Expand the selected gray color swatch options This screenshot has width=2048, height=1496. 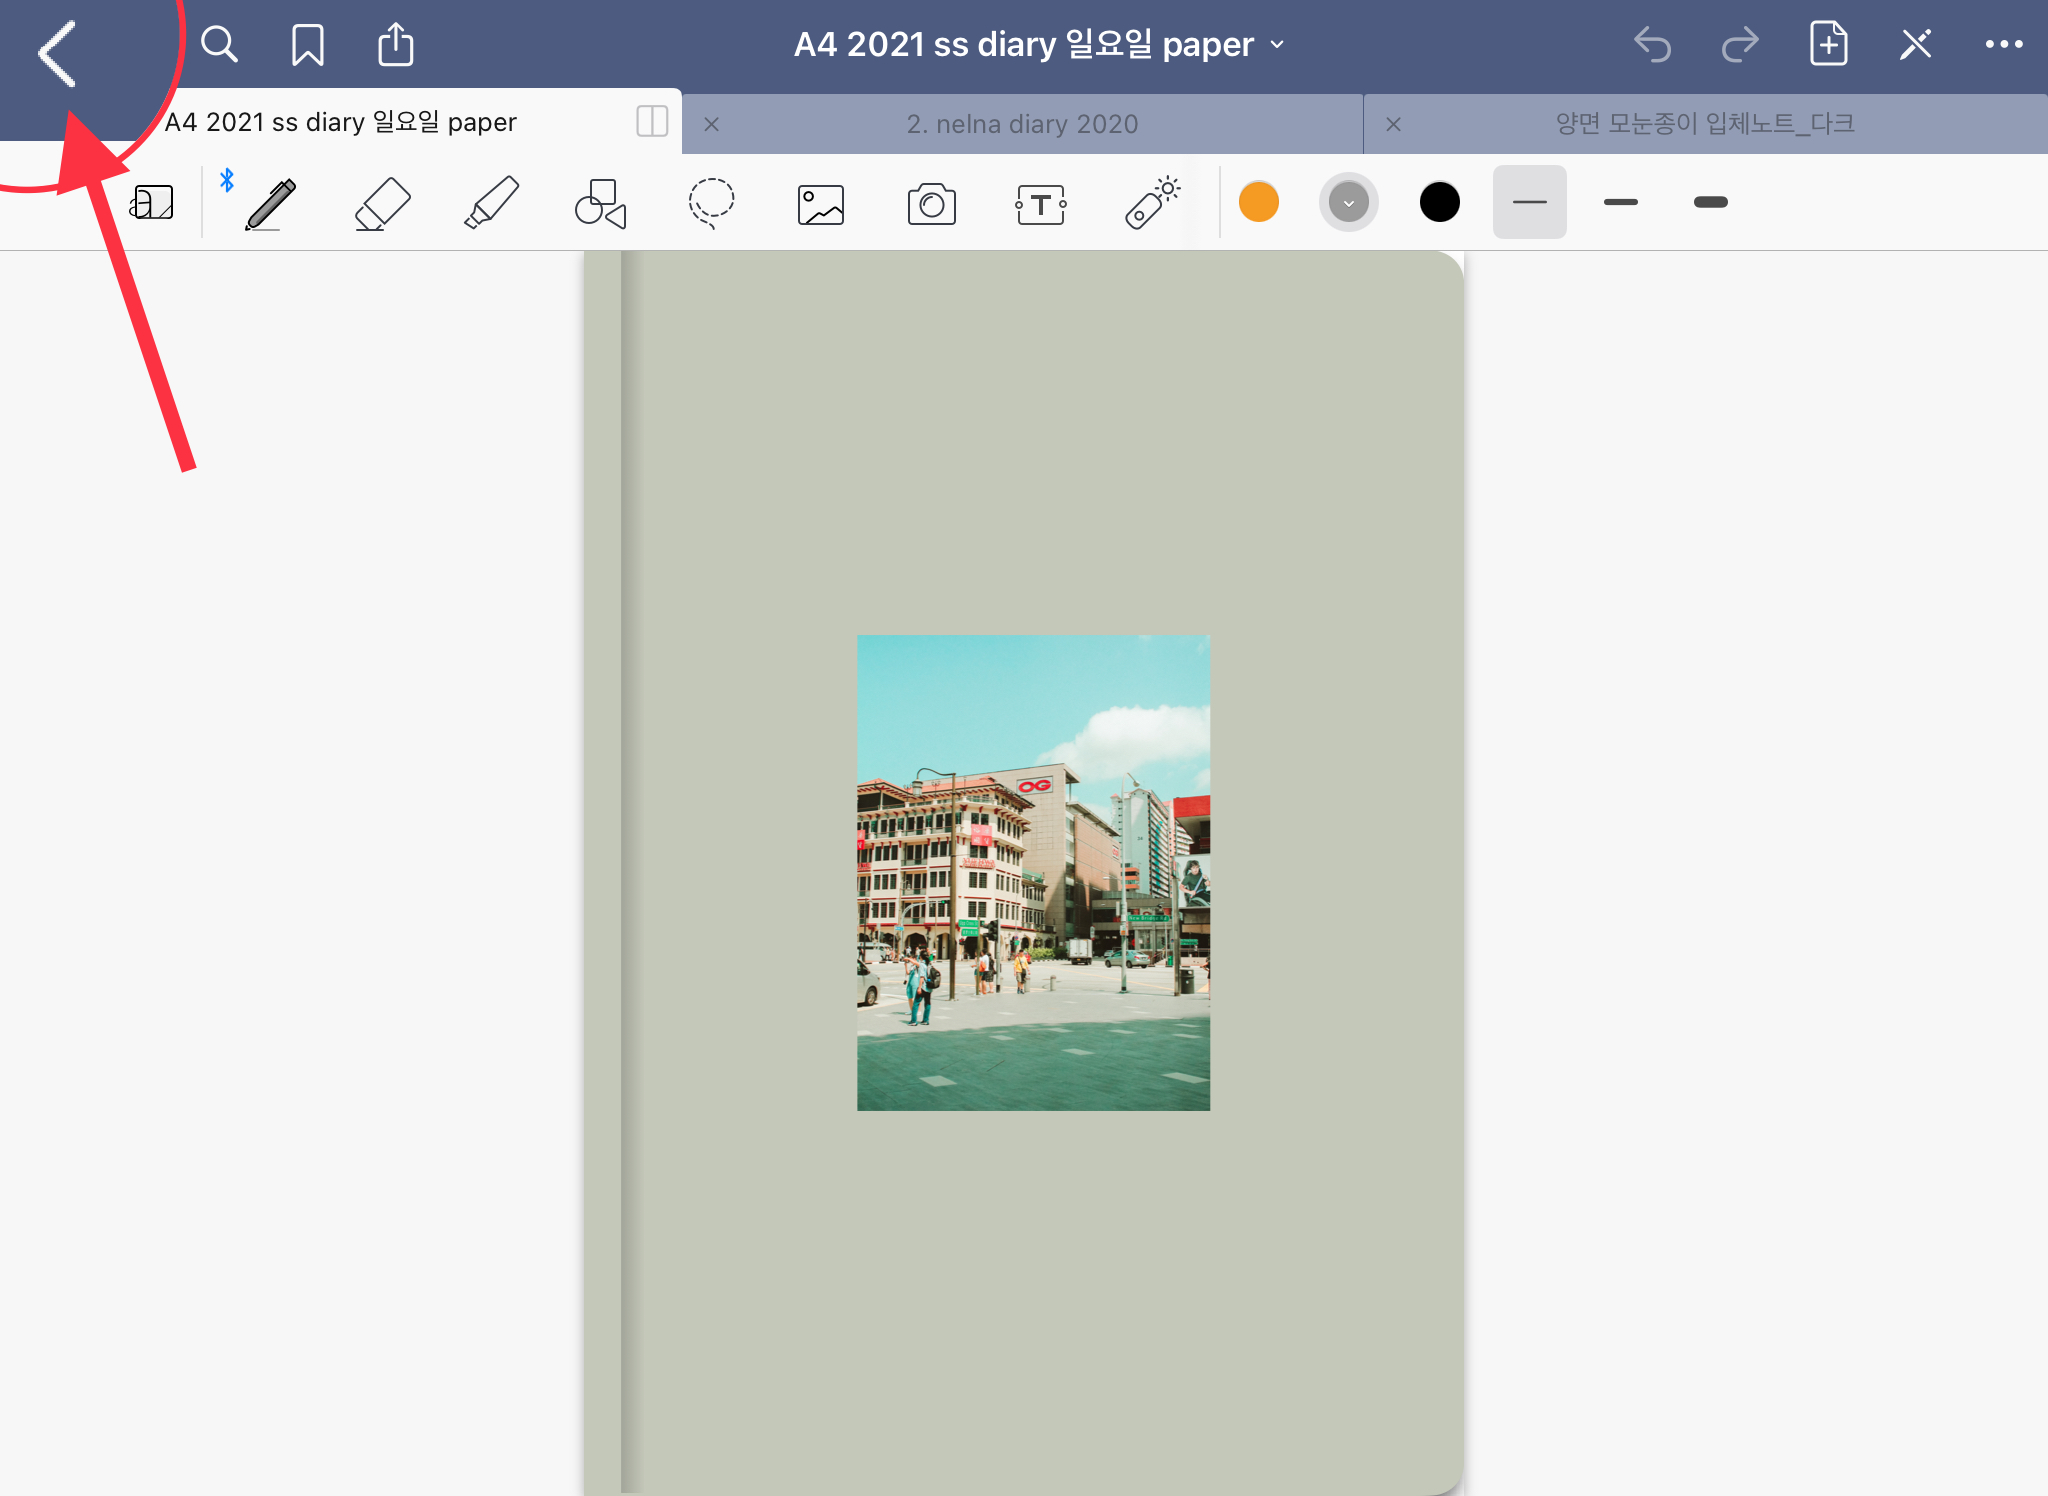pyautogui.click(x=1348, y=203)
